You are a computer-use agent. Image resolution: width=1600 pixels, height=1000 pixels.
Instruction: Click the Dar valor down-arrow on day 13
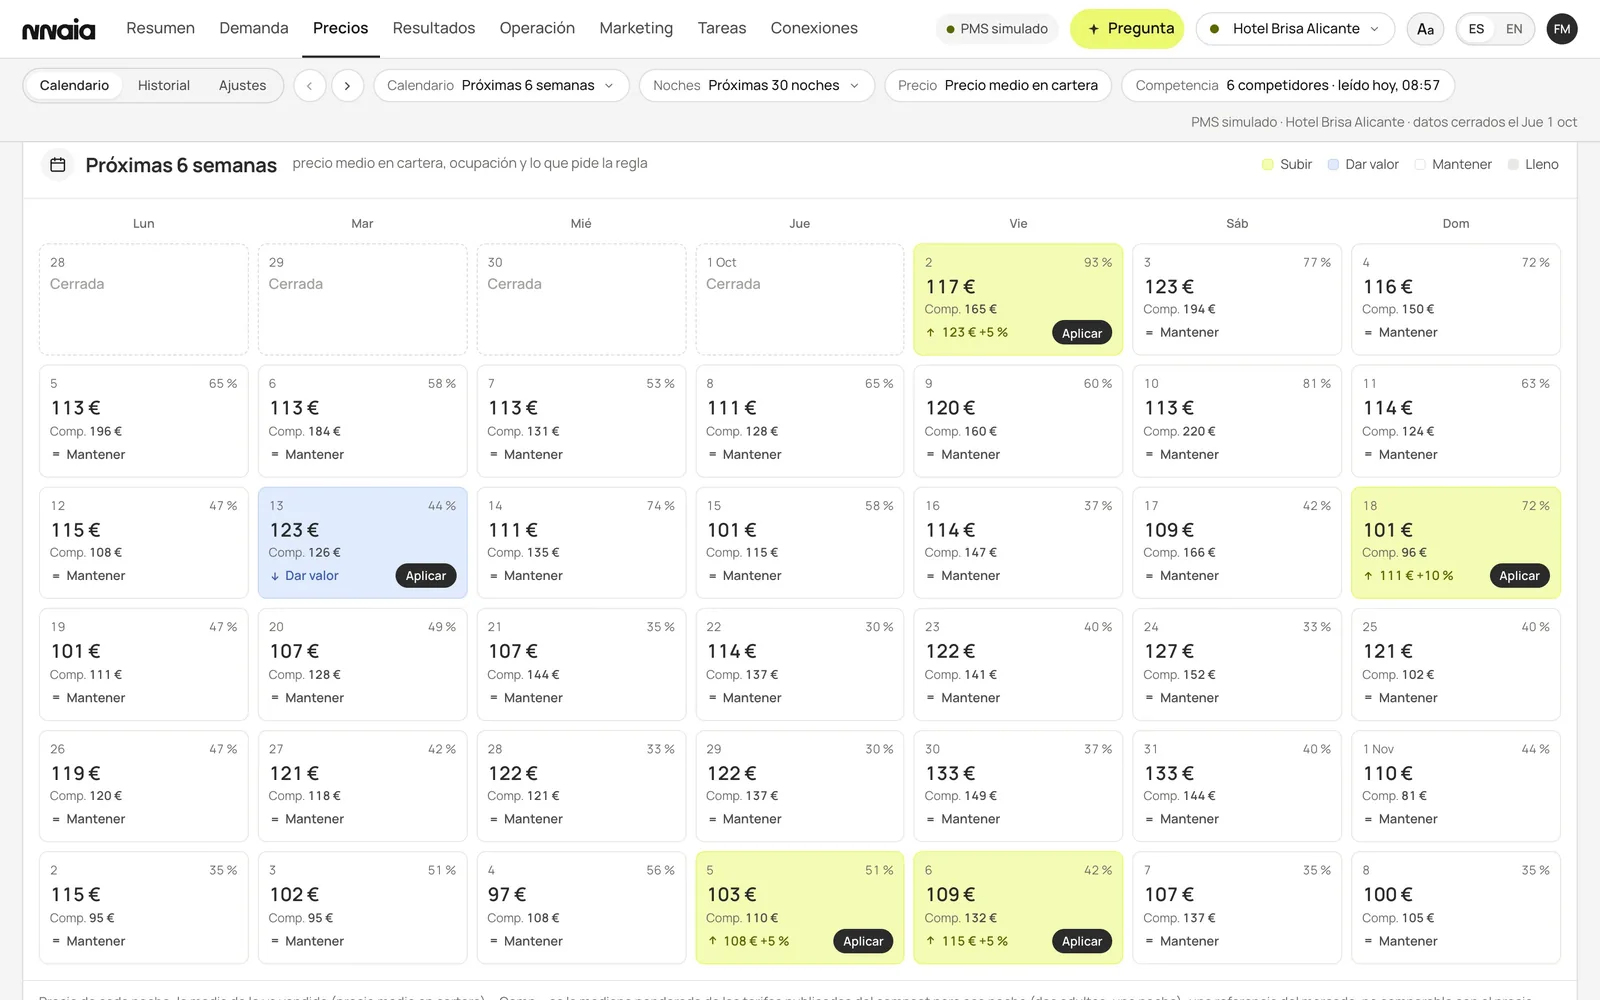click(304, 576)
